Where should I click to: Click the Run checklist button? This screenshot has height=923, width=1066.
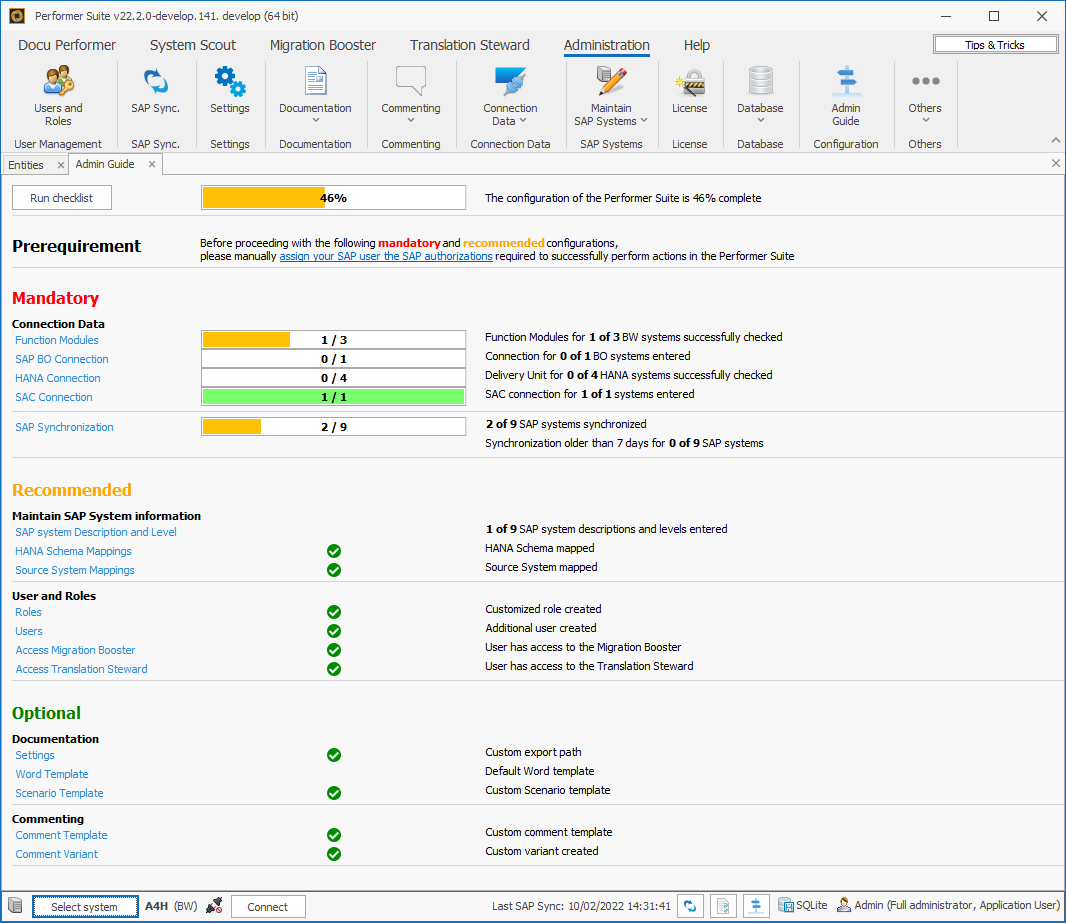pyautogui.click(x=61, y=197)
